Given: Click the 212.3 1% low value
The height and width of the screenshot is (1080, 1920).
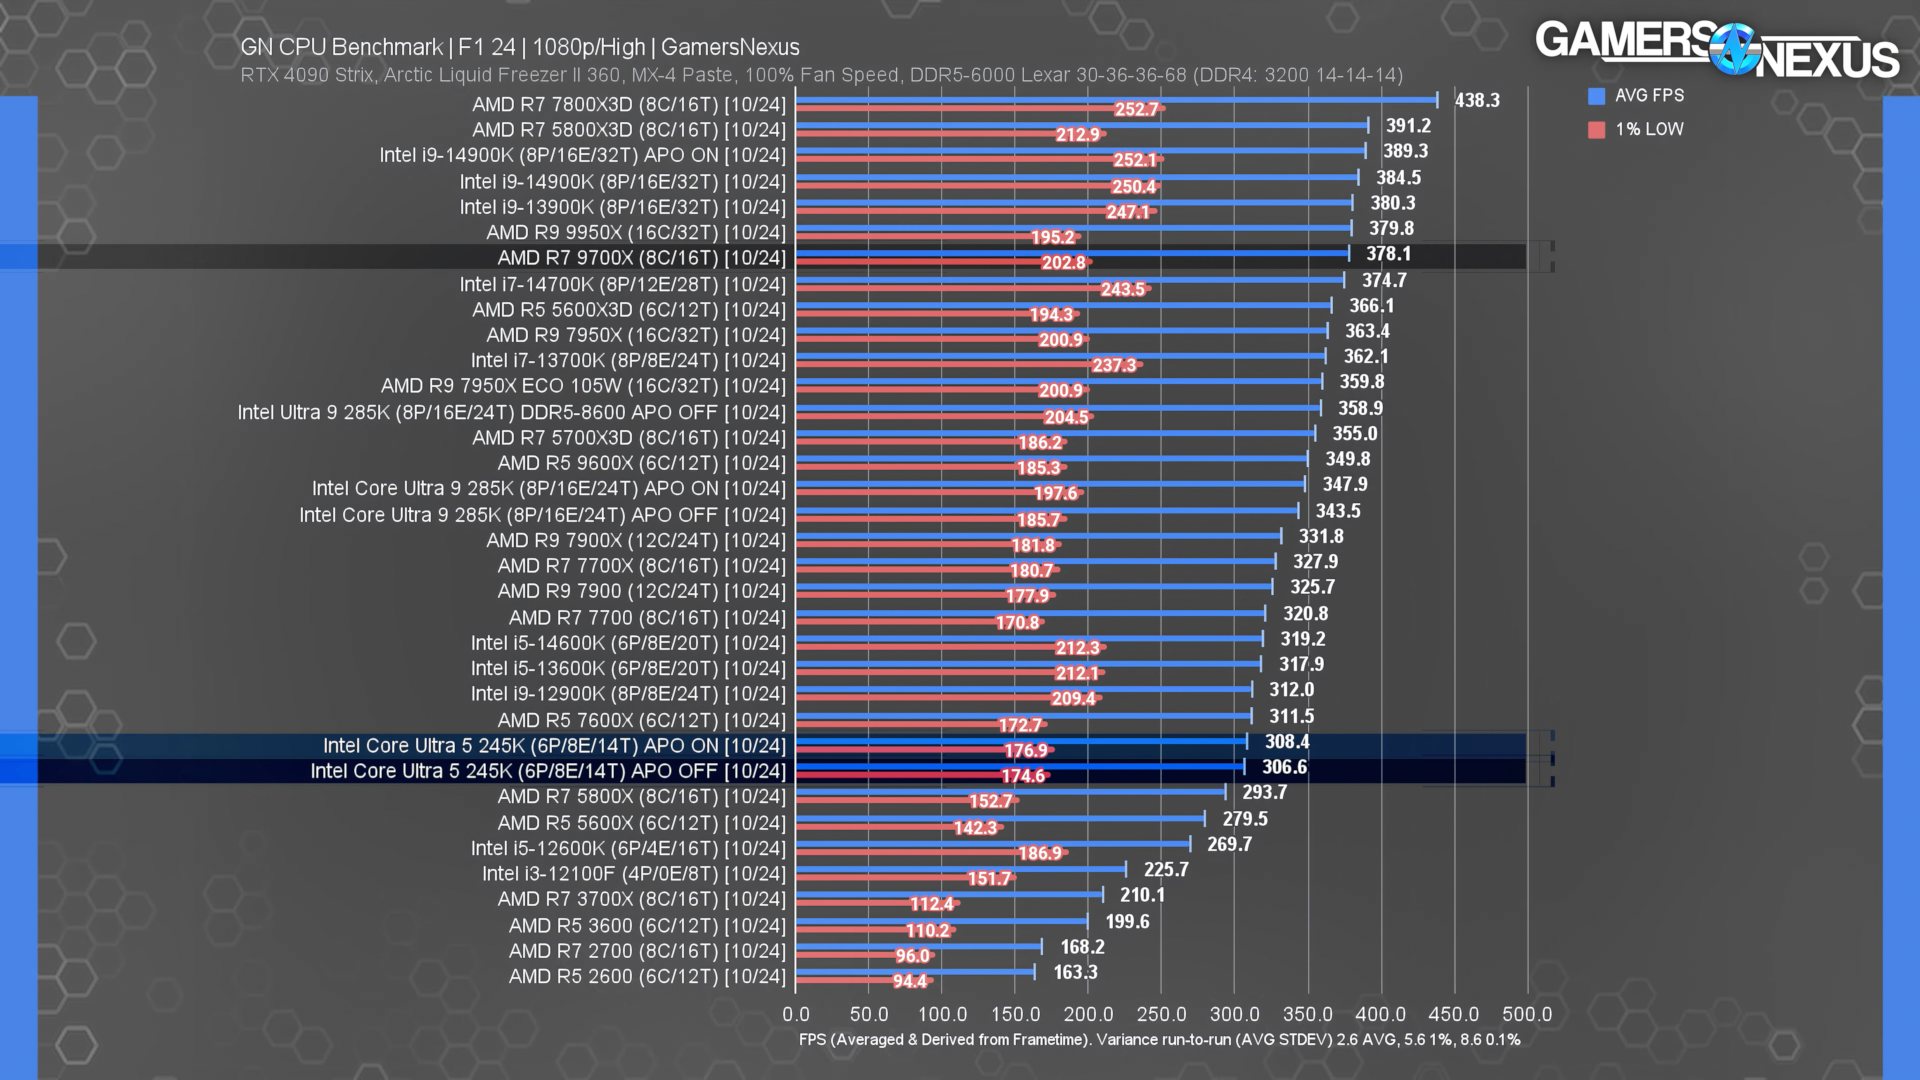Looking at the screenshot, I should 1077,648.
